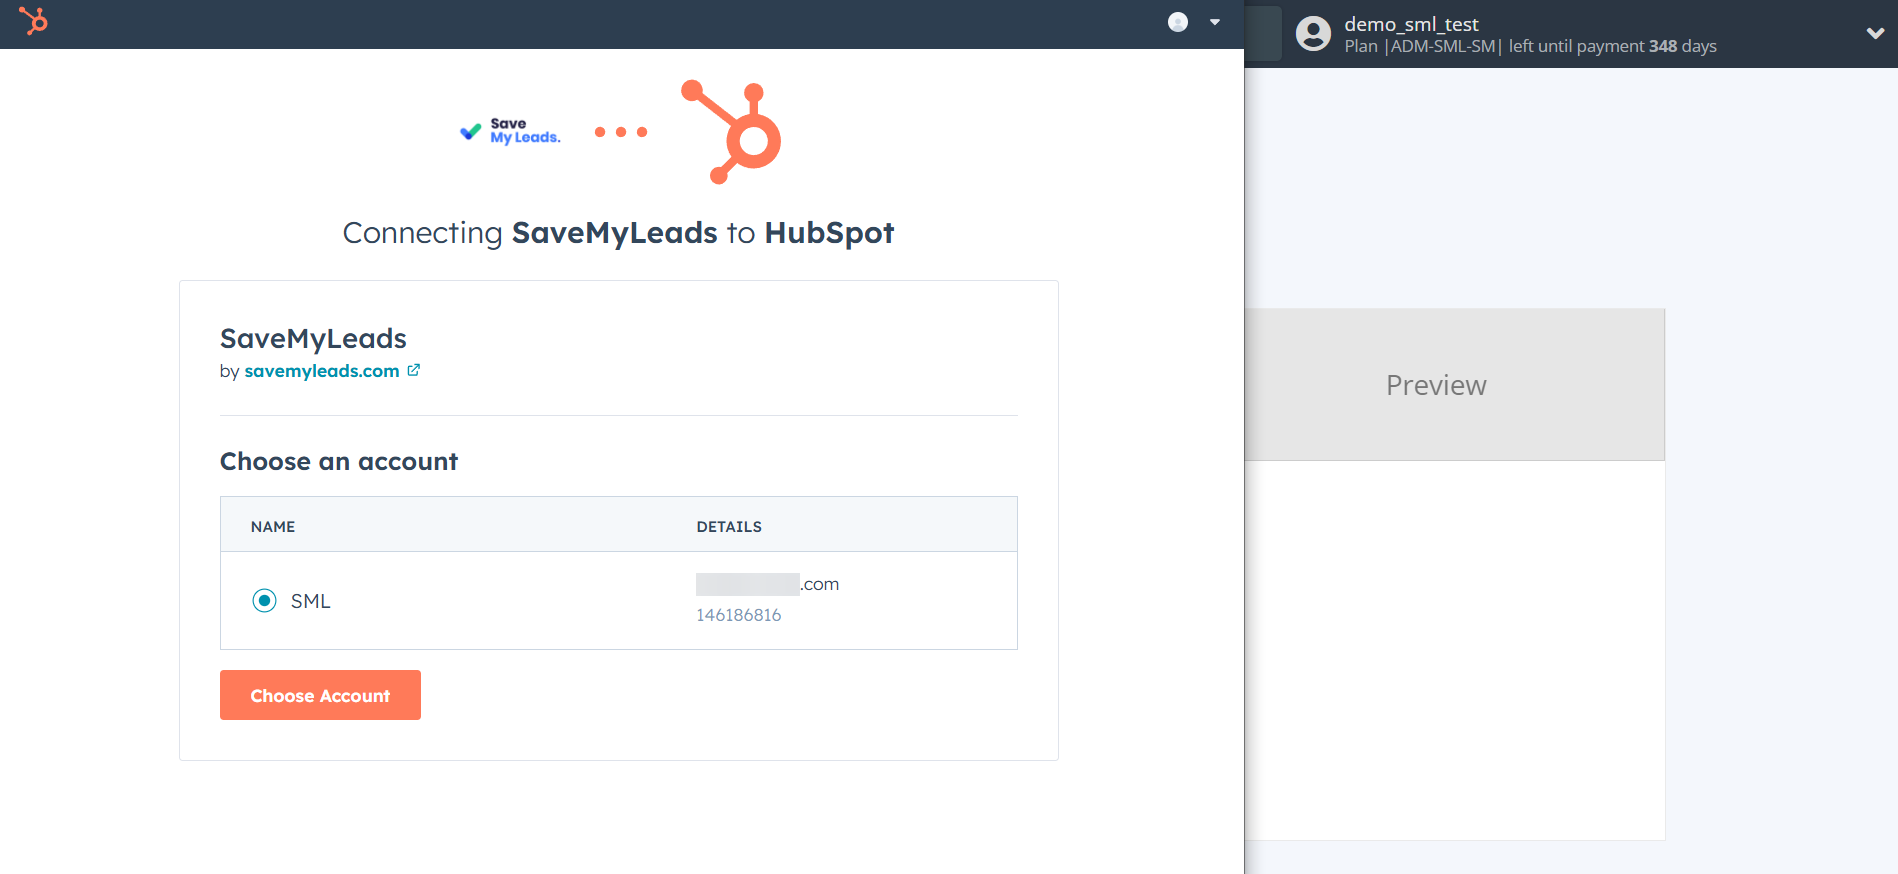
Task: Click the SaveMyLeads checkmark logo
Action: pyautogui.click(x=510, y=131)
